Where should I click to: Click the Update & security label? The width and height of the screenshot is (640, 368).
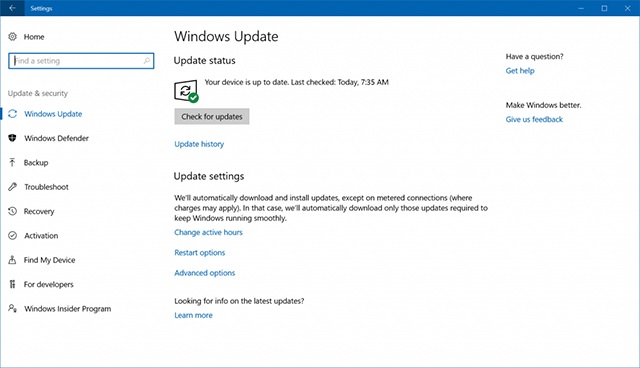click(38, 93)
